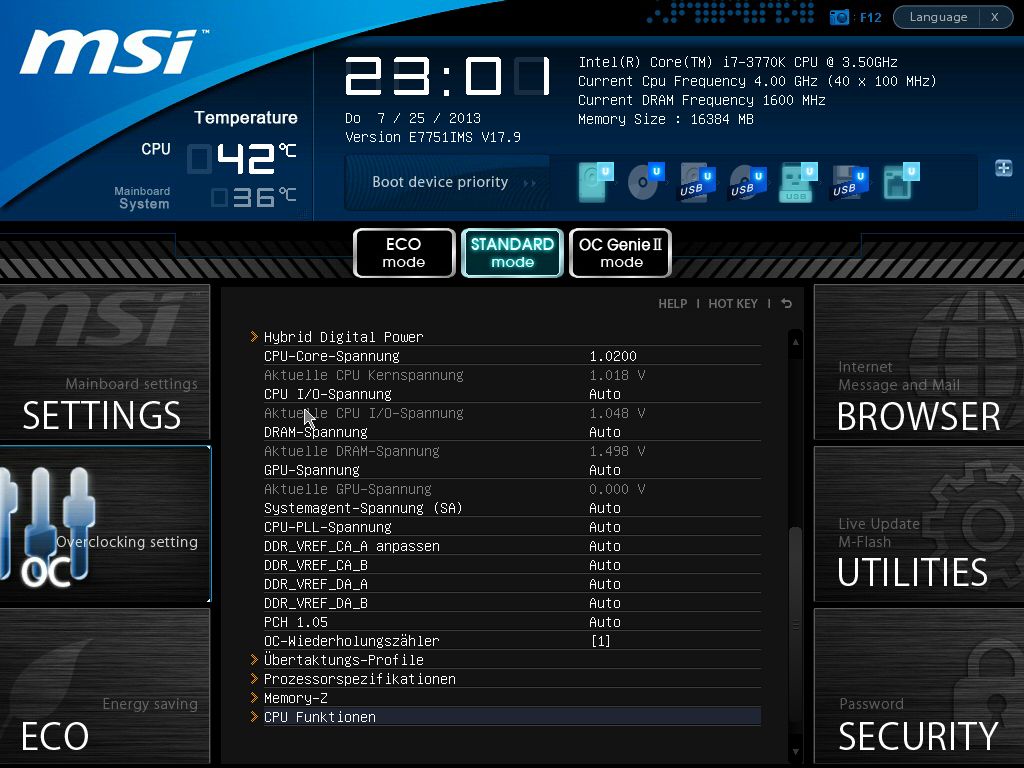Click the Current DRAM Frequency 1600 MHz text
1024x768 pixels.
point(701,100)
